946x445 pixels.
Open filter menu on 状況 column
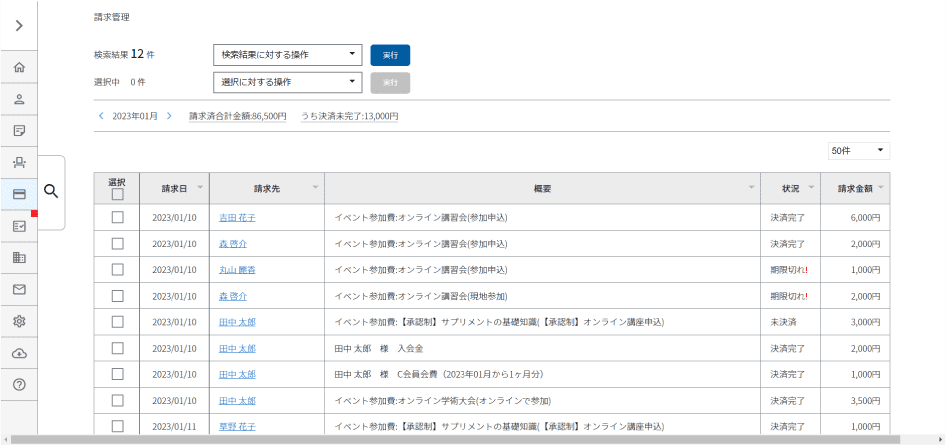click(x=811, y=188)
